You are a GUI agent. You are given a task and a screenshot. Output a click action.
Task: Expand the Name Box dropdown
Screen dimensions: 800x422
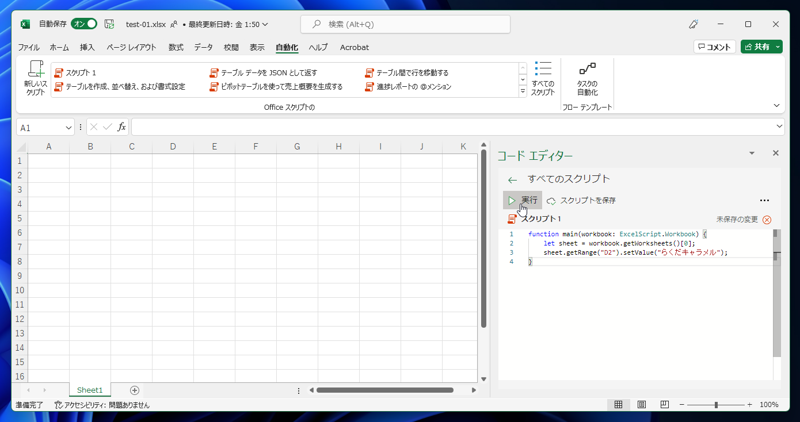(68, 128)
